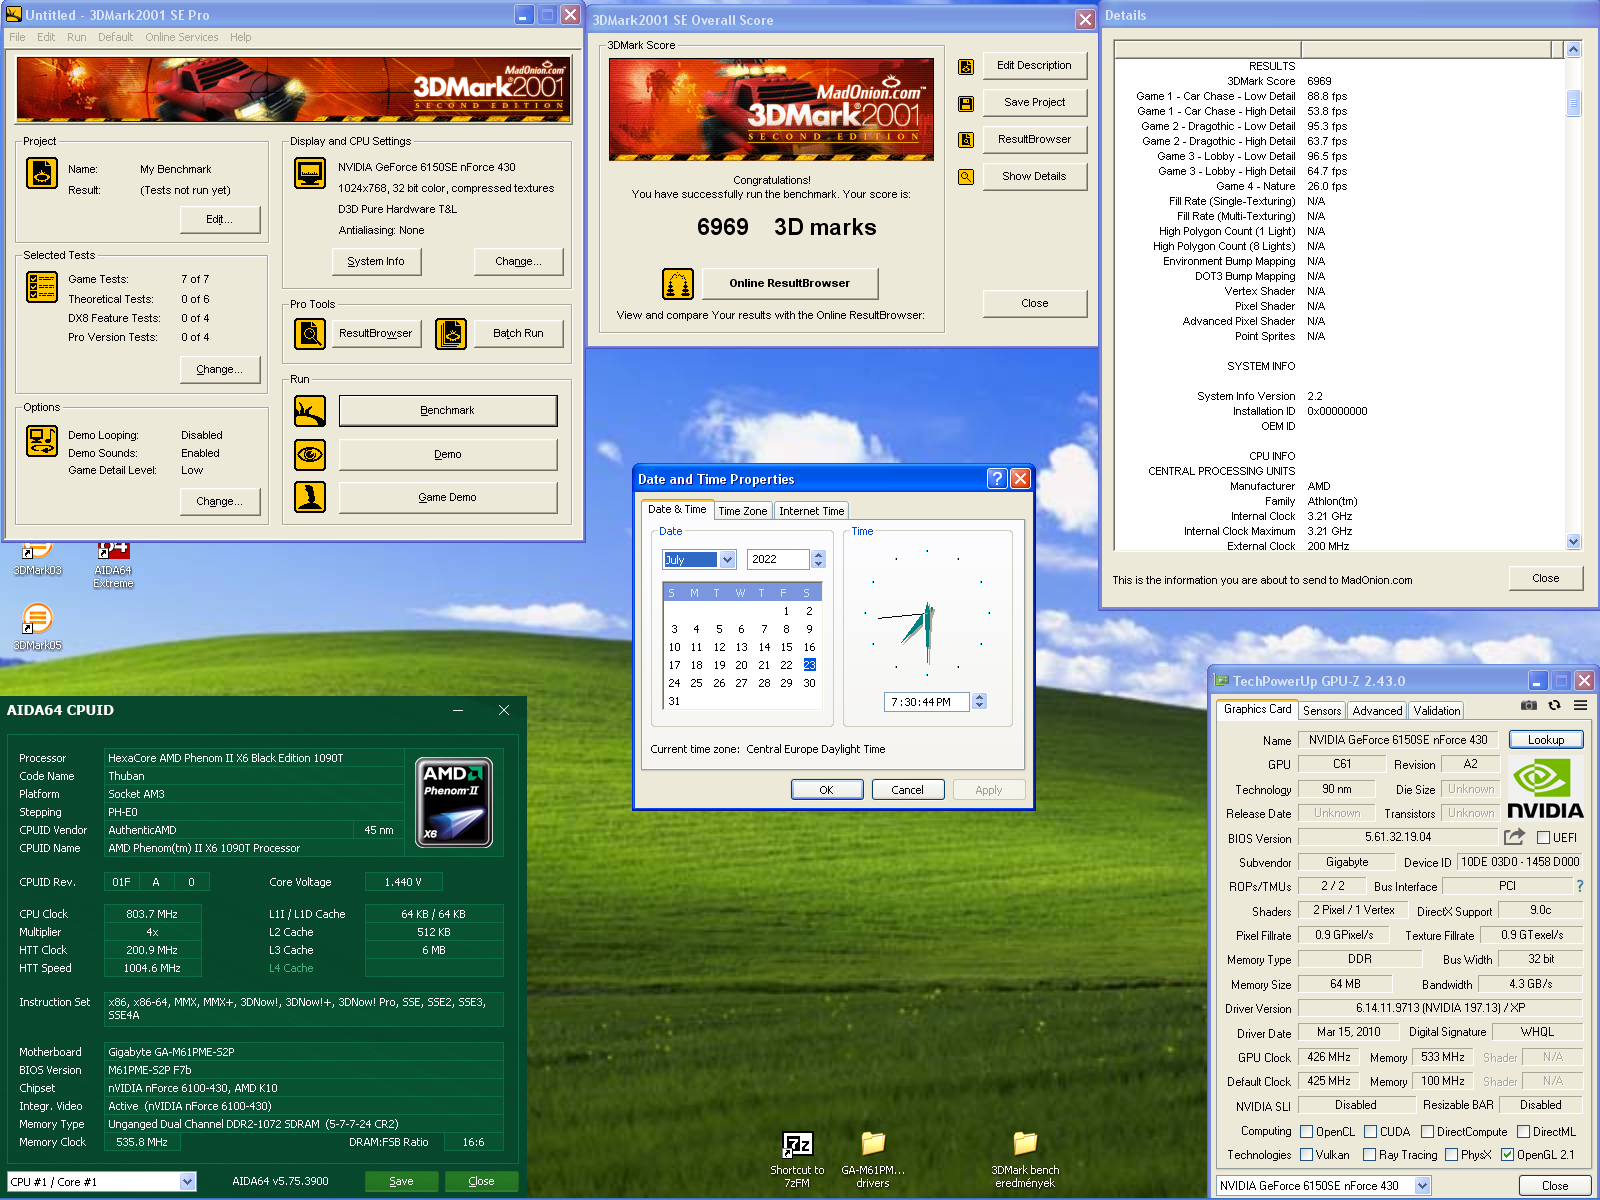Viewport: 1600px width, 1200px height.
Task: Click the Benchmark run icon
Action: point(310,411)
